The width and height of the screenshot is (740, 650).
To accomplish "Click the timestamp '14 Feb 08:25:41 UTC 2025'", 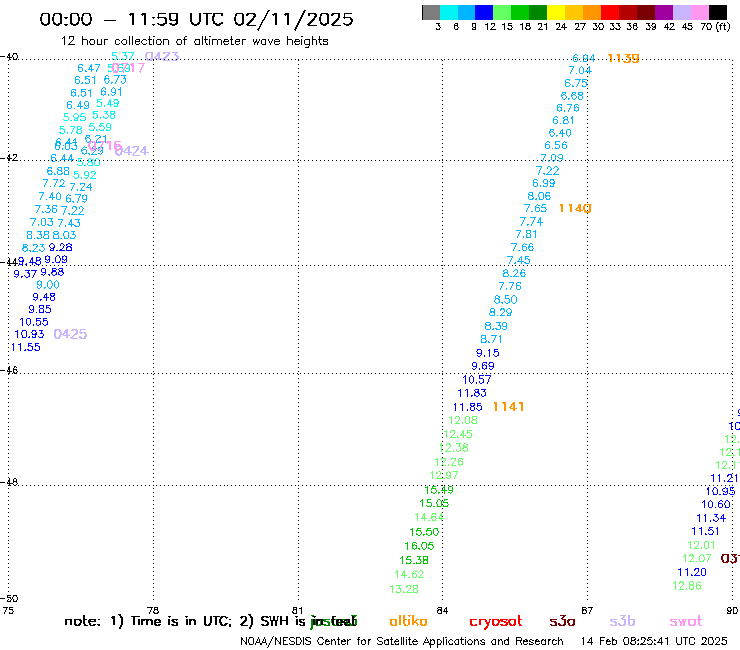I will click(x=654, y=642).
